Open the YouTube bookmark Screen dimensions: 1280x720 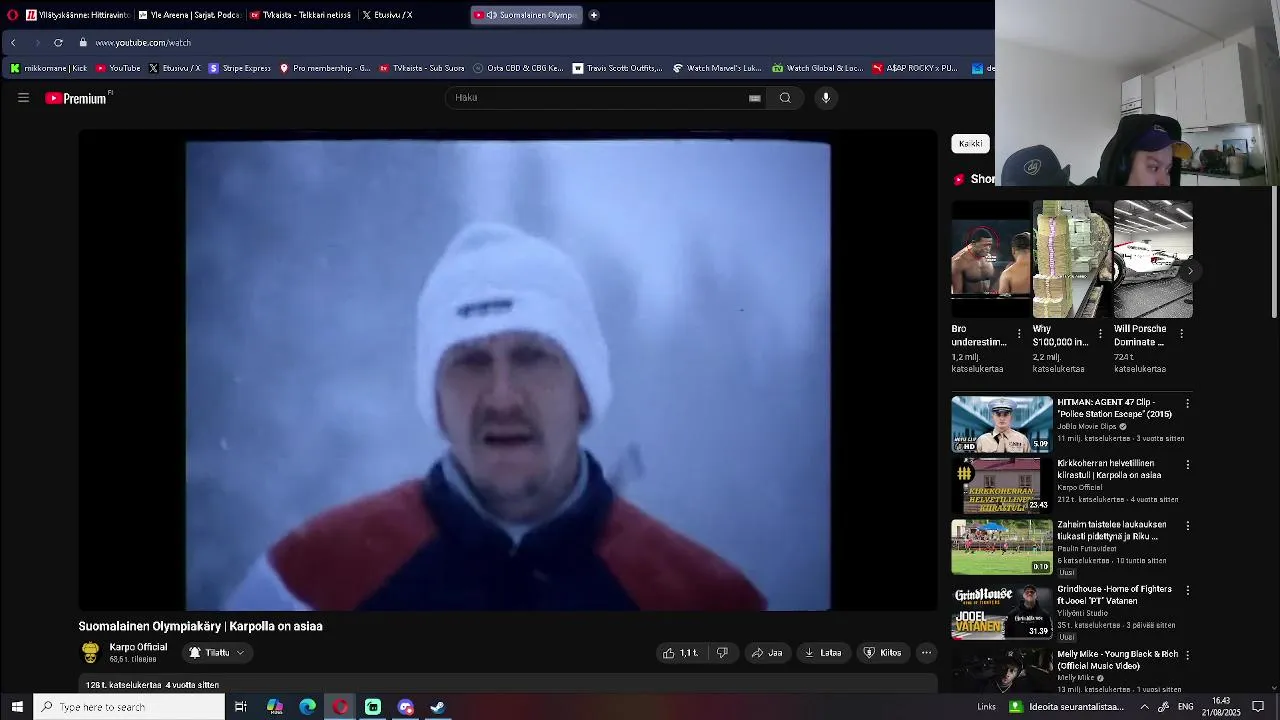coord(118,68)
